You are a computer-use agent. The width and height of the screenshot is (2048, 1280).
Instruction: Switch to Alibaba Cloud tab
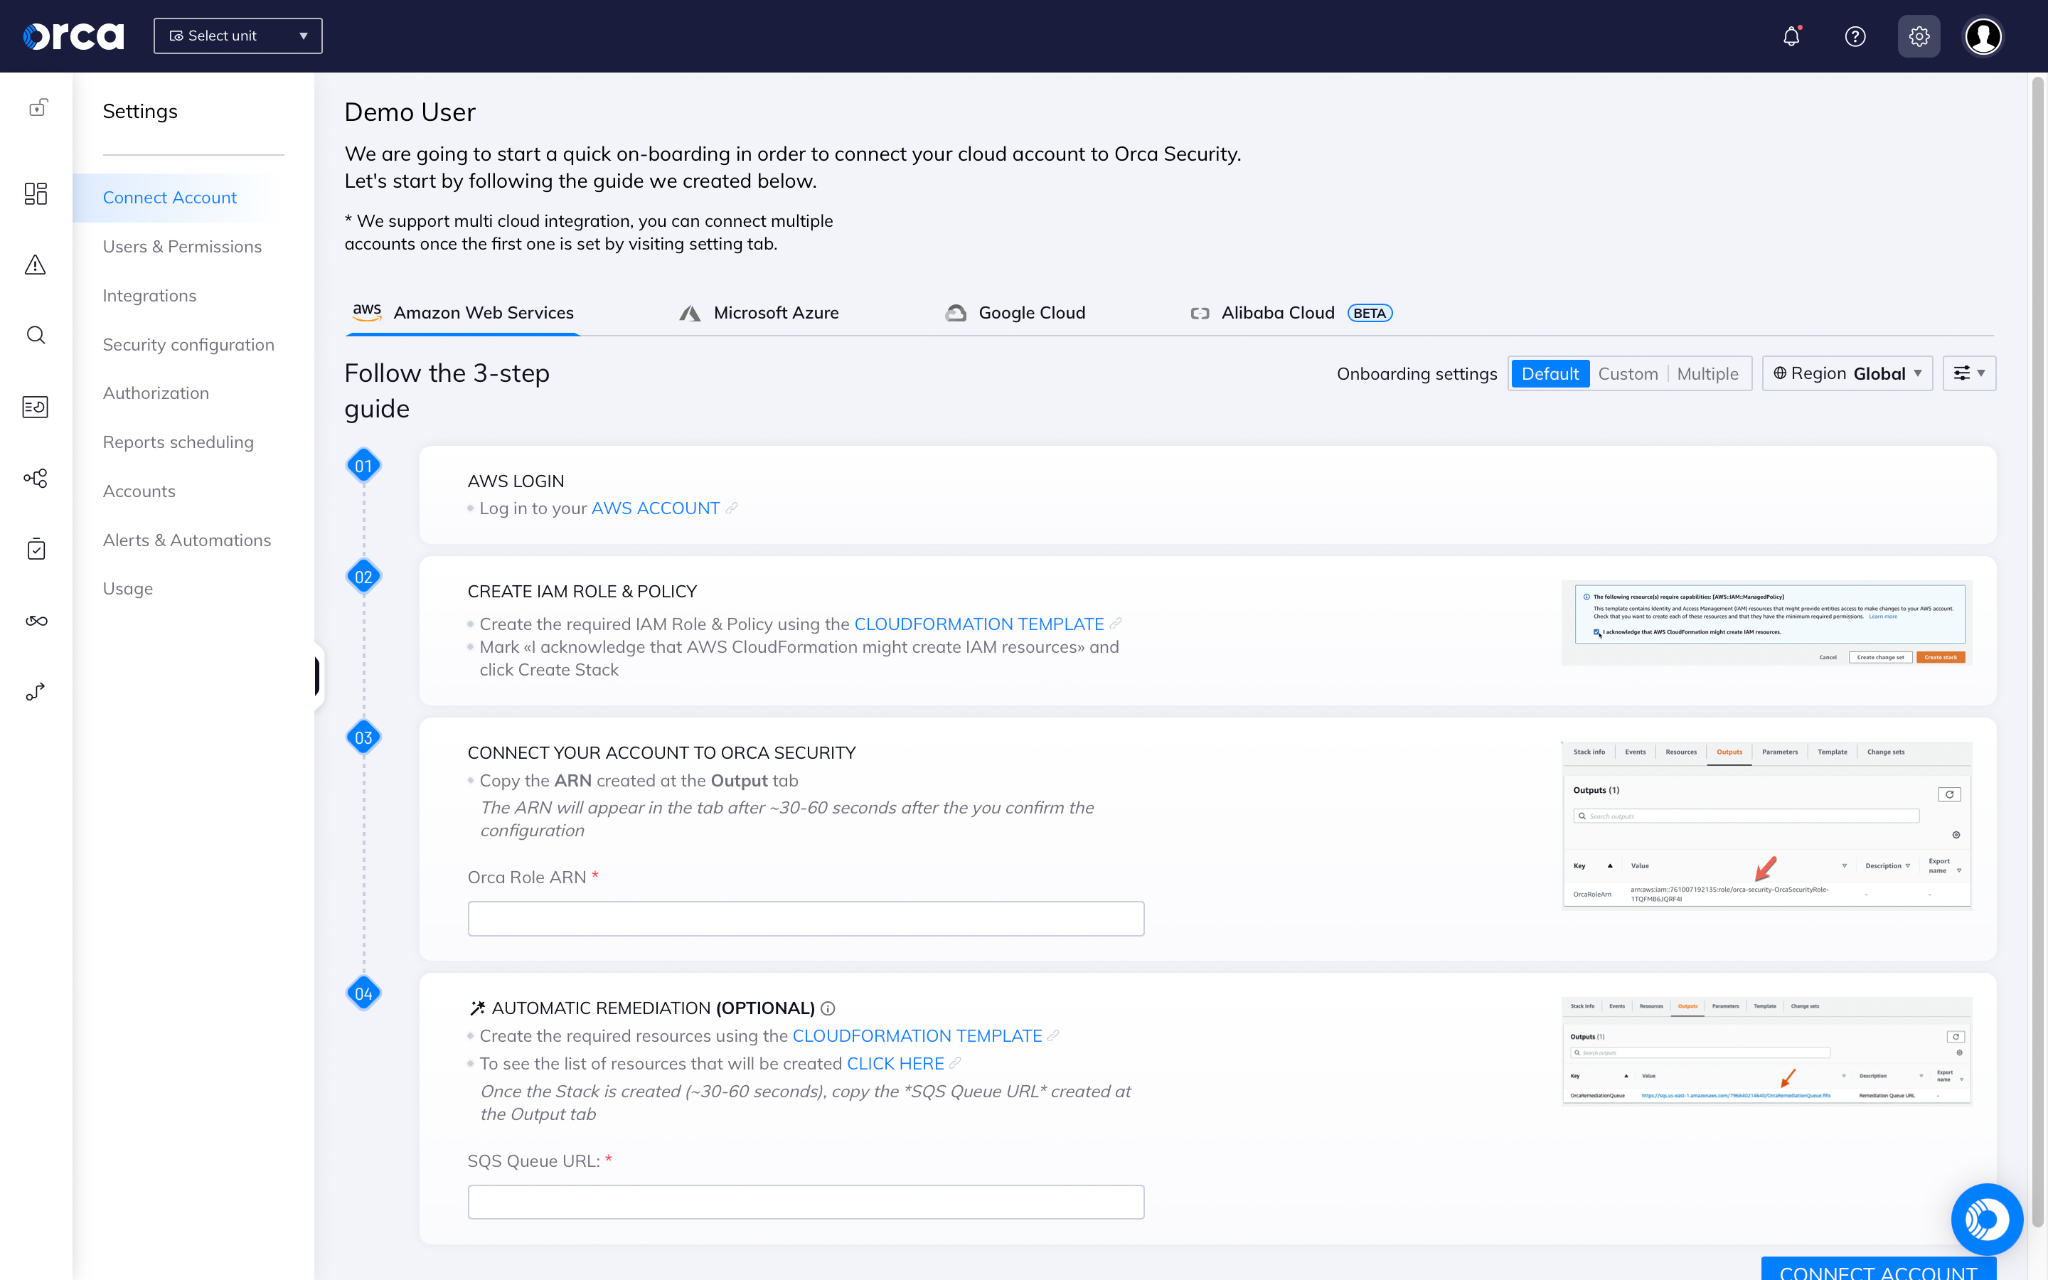click(x=1291, y=313)
